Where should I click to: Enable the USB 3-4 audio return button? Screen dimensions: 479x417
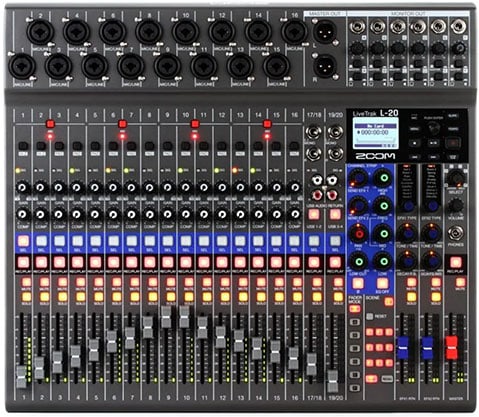(x=335, y=214)
